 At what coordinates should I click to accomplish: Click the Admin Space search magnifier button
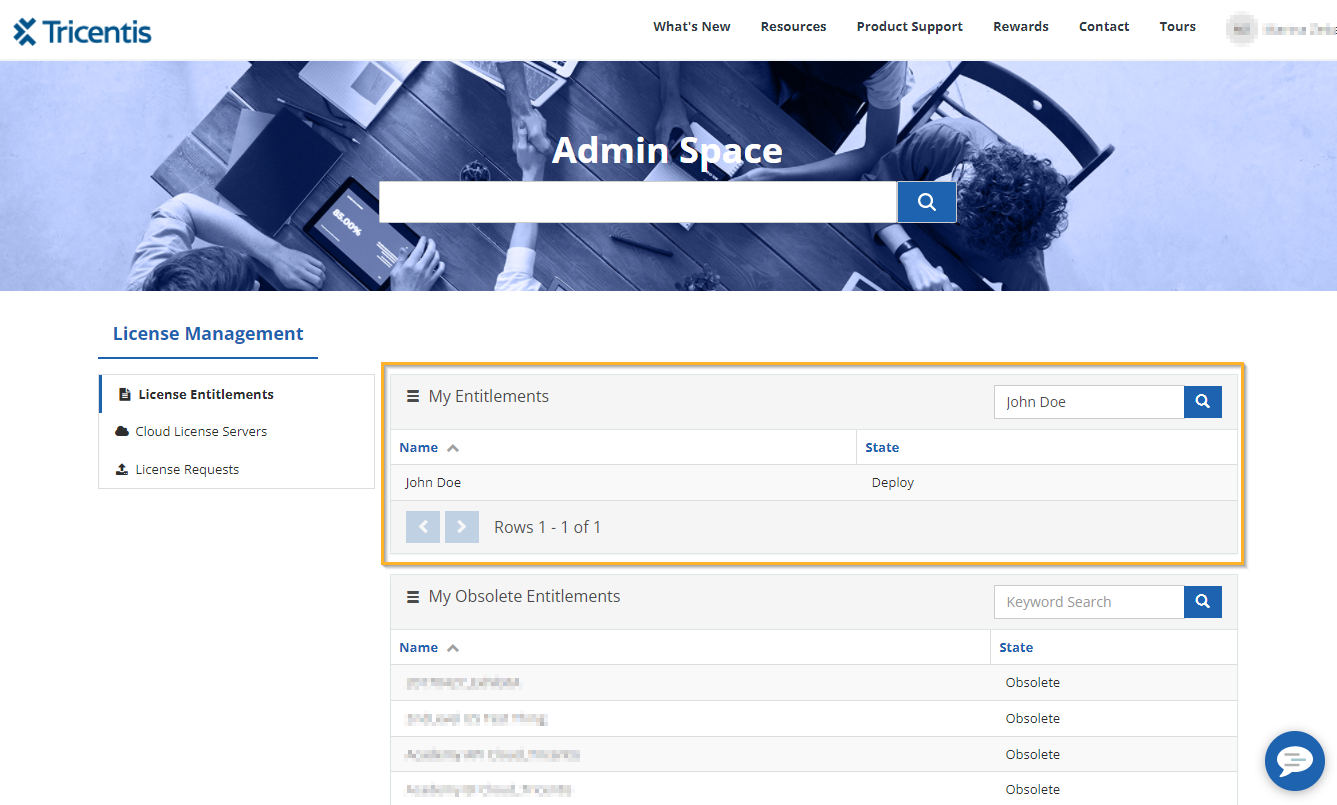[x=926, y=202]
